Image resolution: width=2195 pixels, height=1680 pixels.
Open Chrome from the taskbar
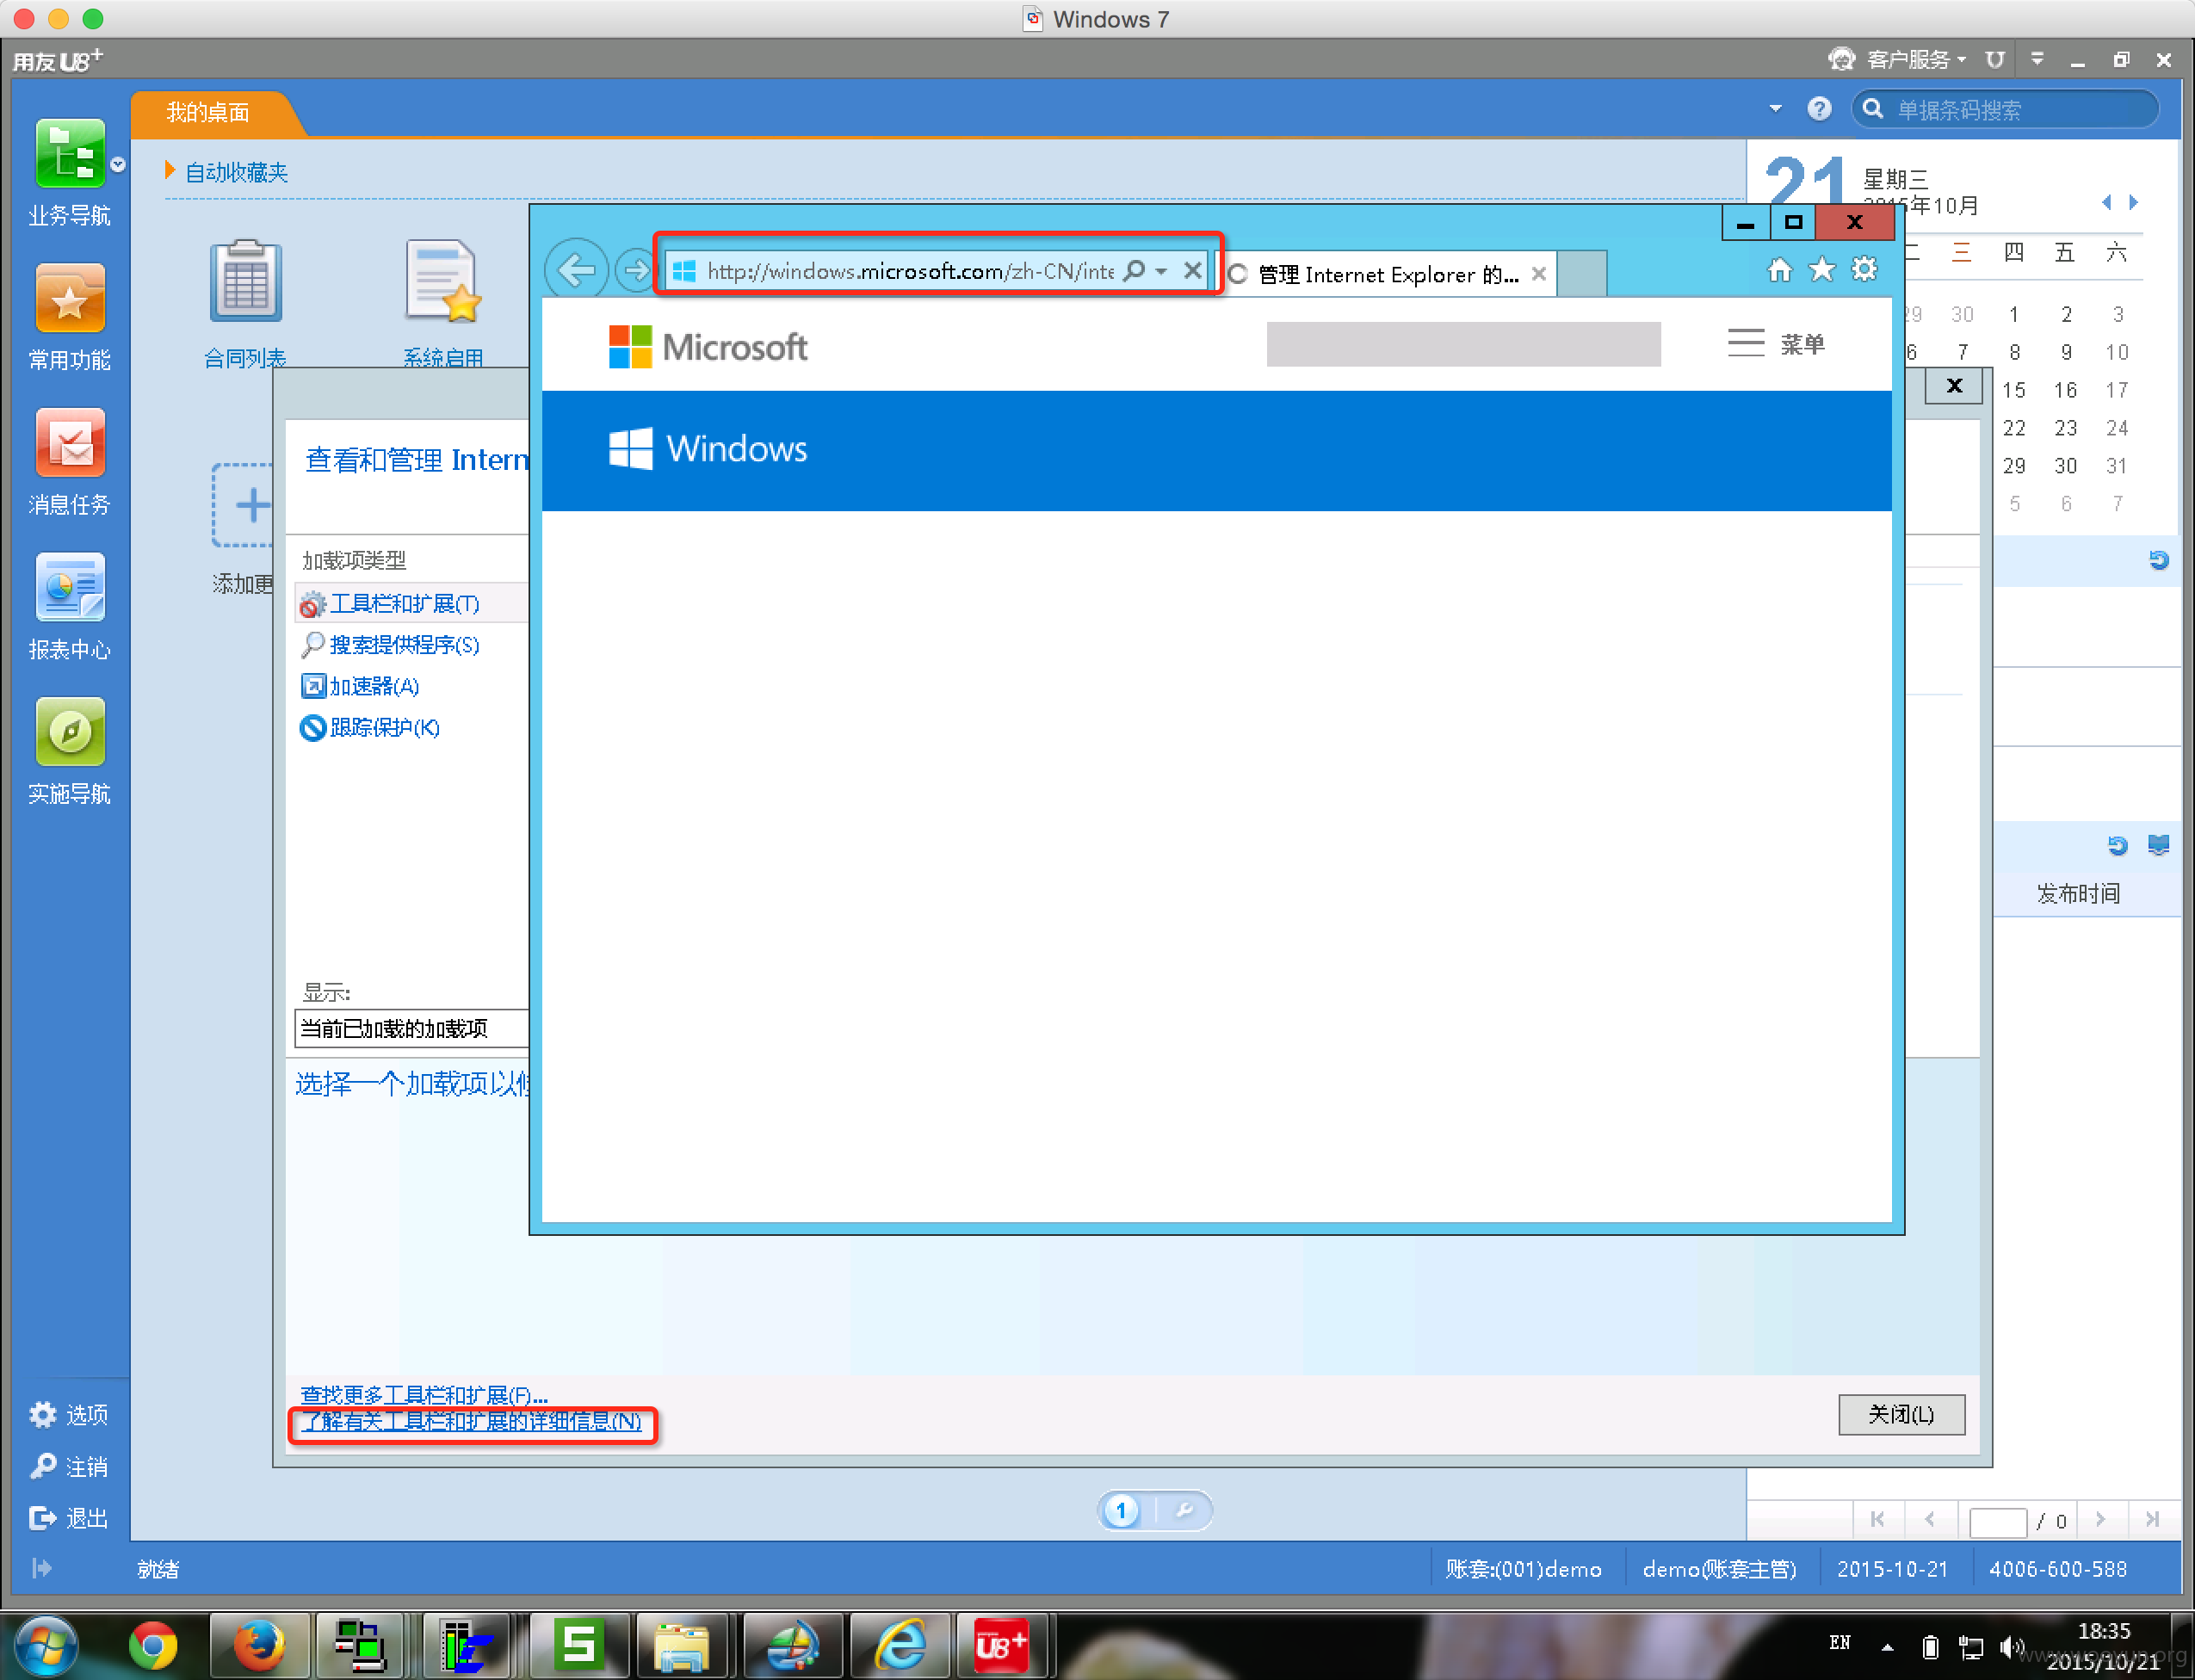[153, 1646]
